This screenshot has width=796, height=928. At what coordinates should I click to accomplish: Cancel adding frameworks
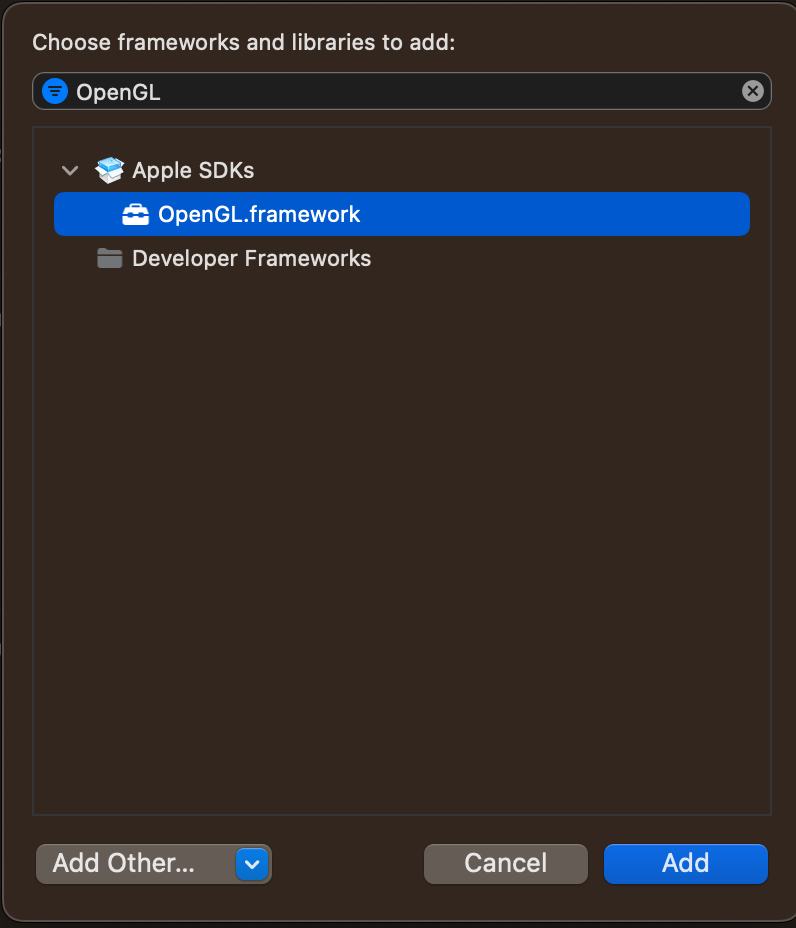point(506,863)
